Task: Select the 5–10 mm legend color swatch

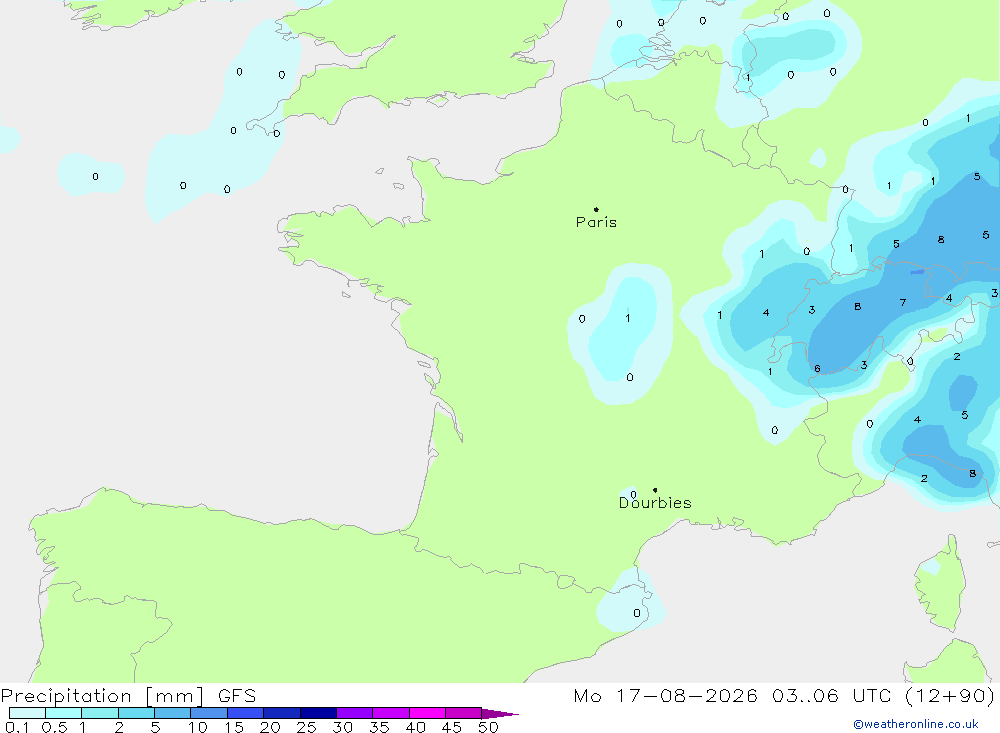Action: [173, 713]
